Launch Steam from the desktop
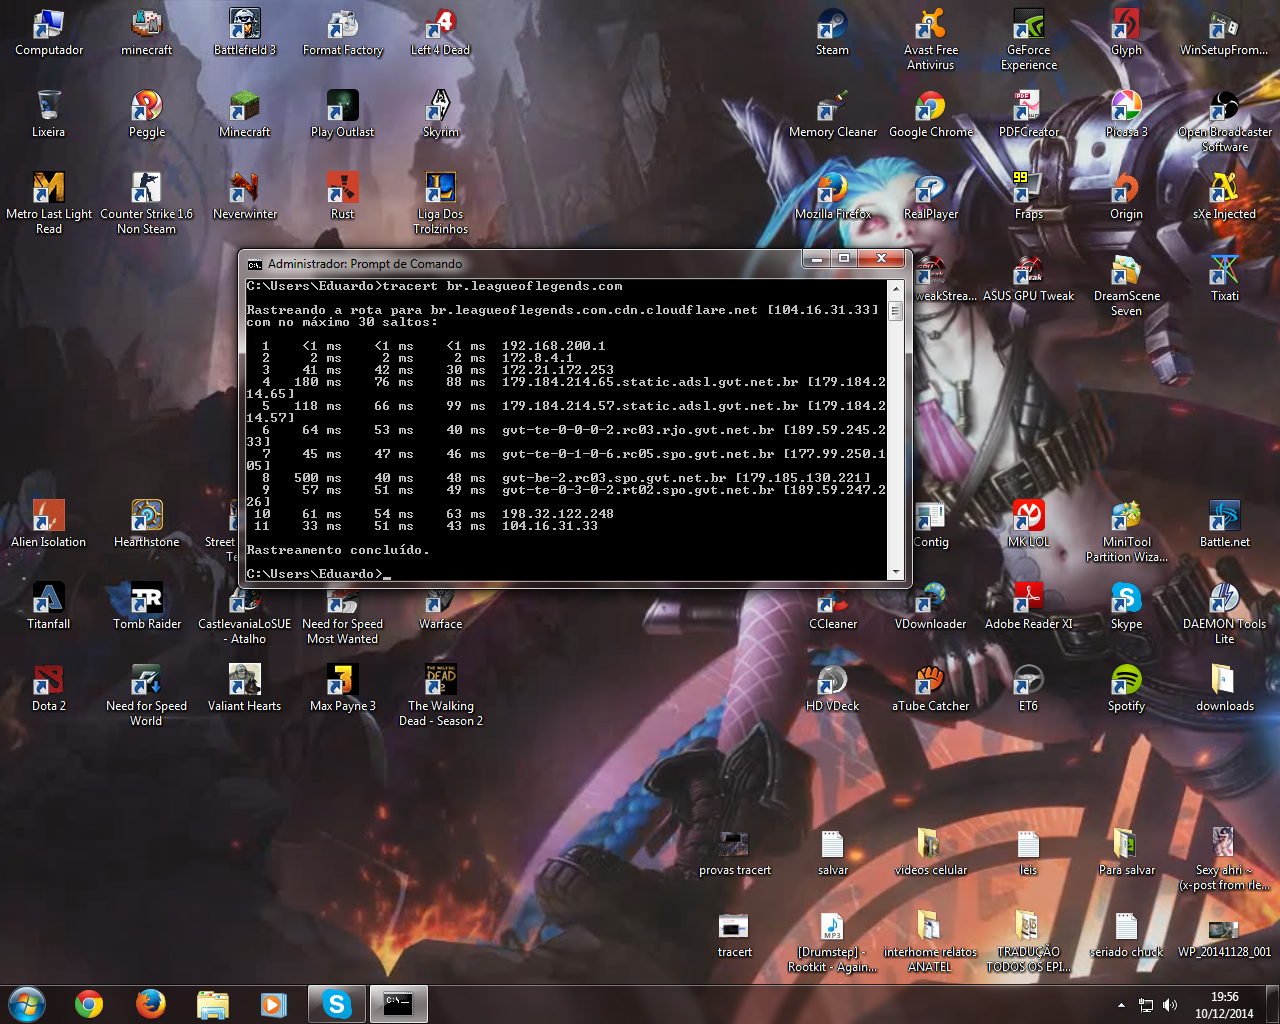The width and height of the screenshot is (1280, 1024). coord(833,33)
